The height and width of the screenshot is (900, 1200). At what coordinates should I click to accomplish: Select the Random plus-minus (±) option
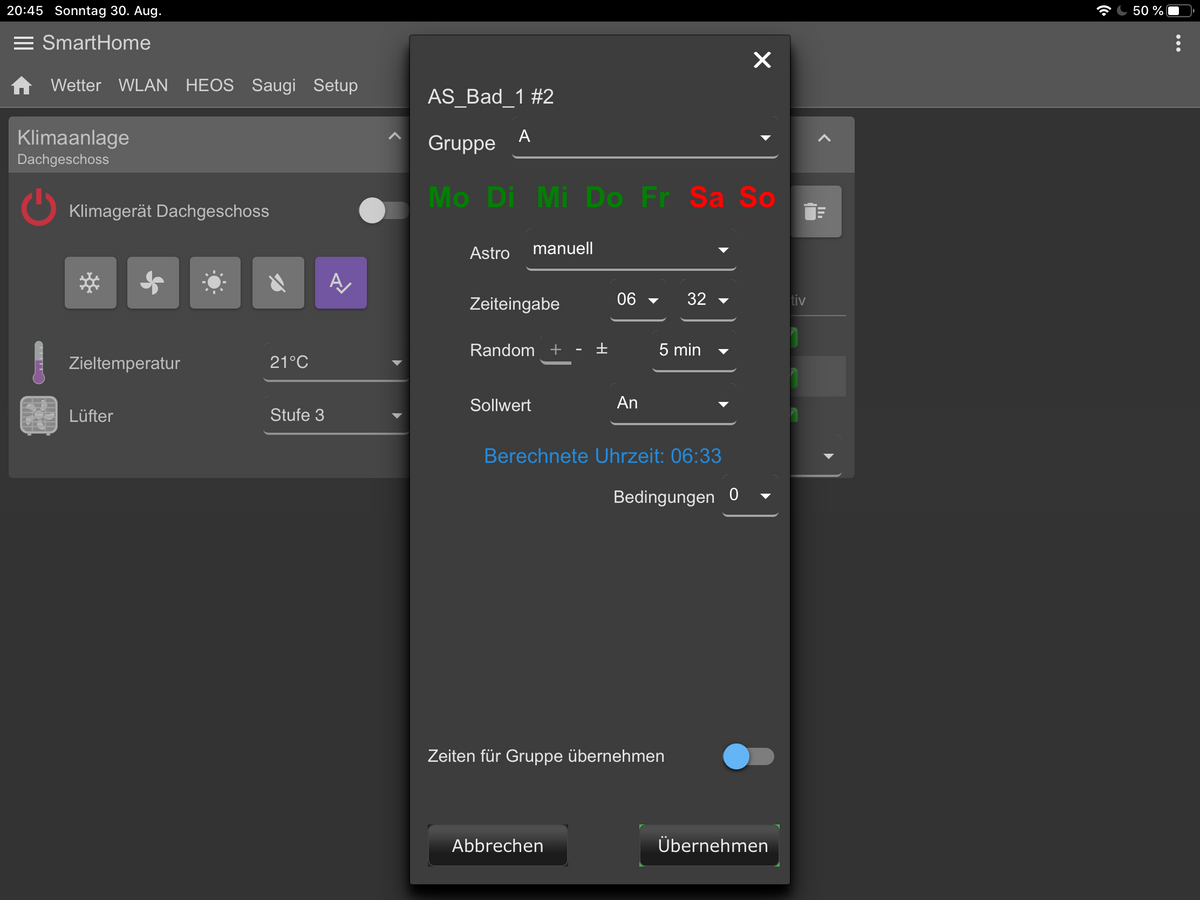click(602, 350)
